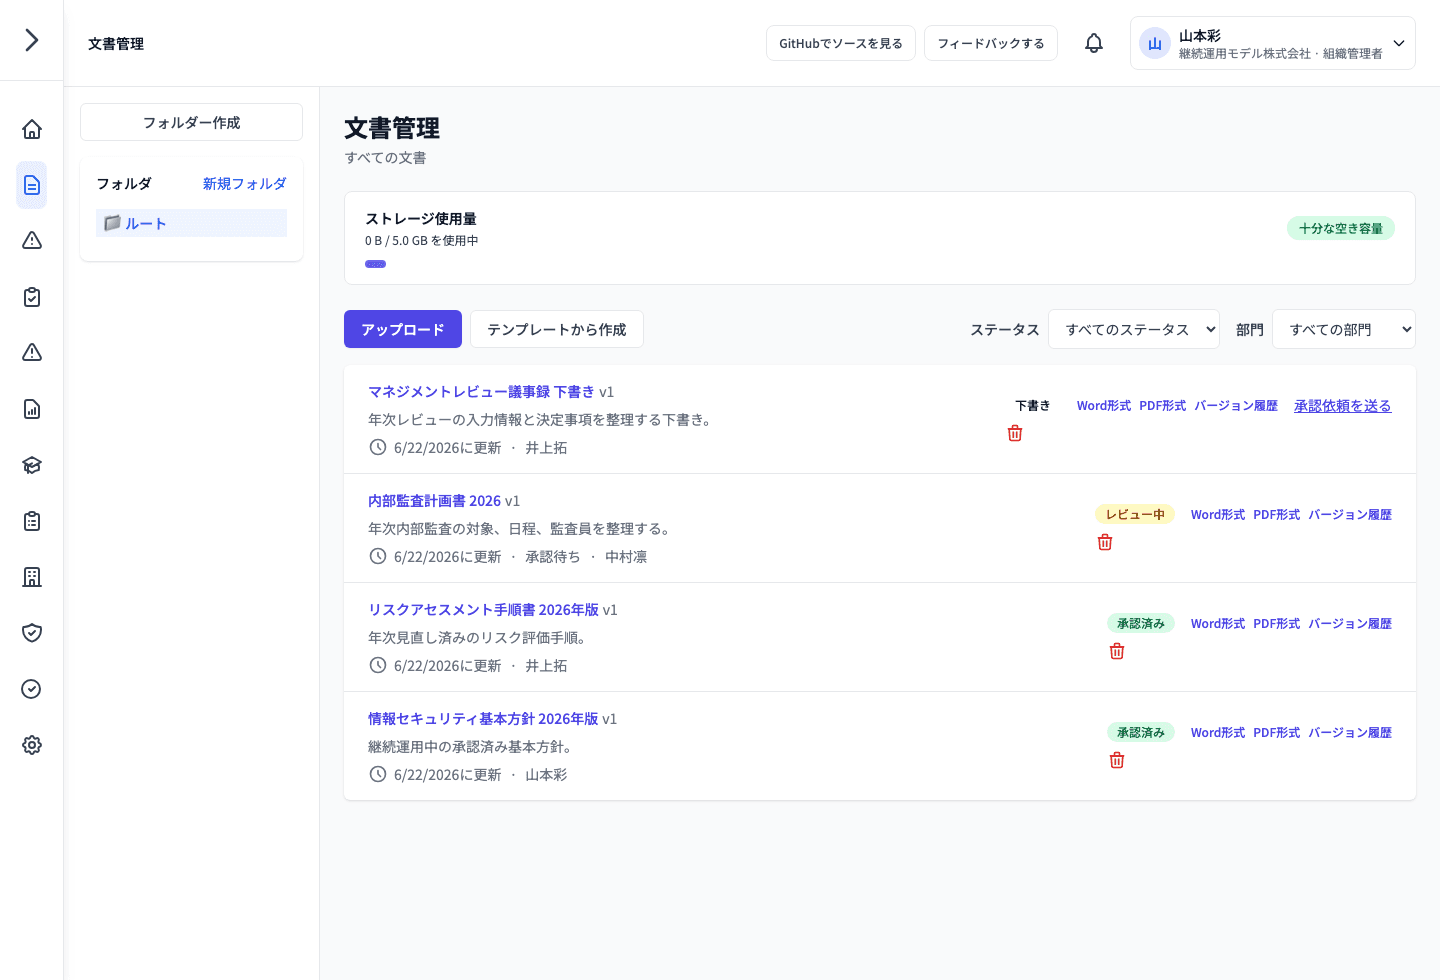Open マネジメントレビュー議事録 下書き document
Viewport: 1440px width, 980px height.
tap(481, 392)
